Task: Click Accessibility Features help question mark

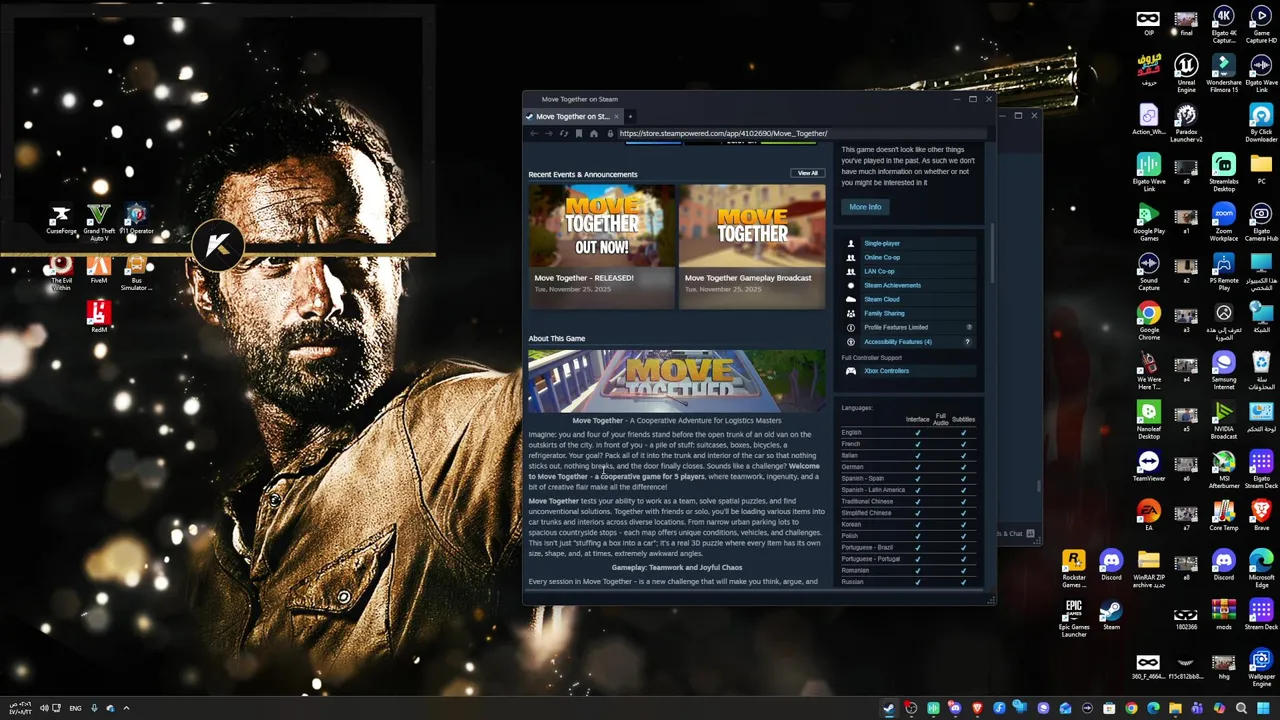Action: 967,342
